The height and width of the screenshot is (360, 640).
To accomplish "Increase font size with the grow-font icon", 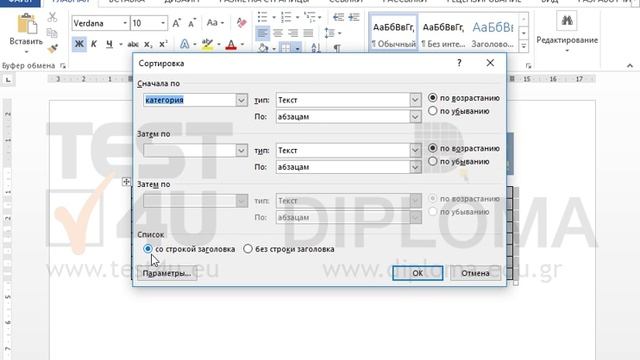I will point(176,23).
